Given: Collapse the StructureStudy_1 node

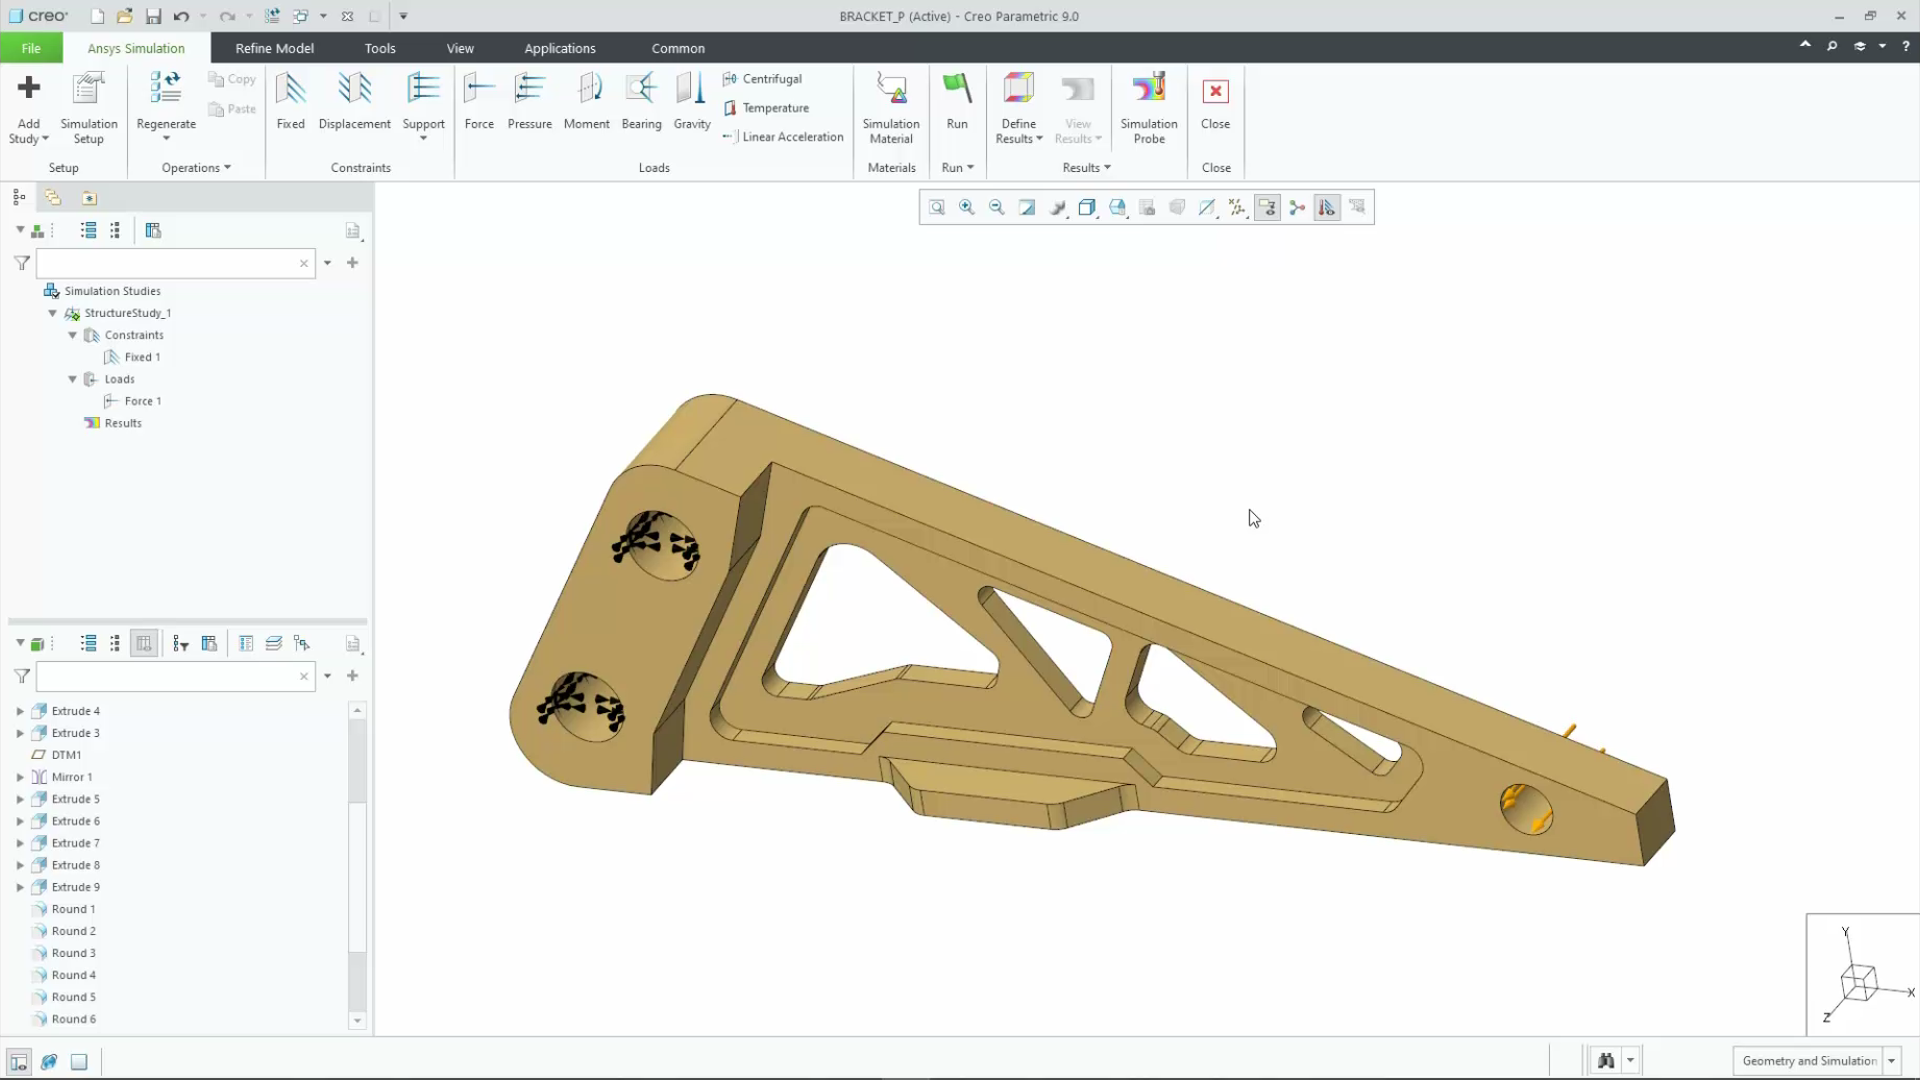Looking at the screenshot, I should (53, 313).
